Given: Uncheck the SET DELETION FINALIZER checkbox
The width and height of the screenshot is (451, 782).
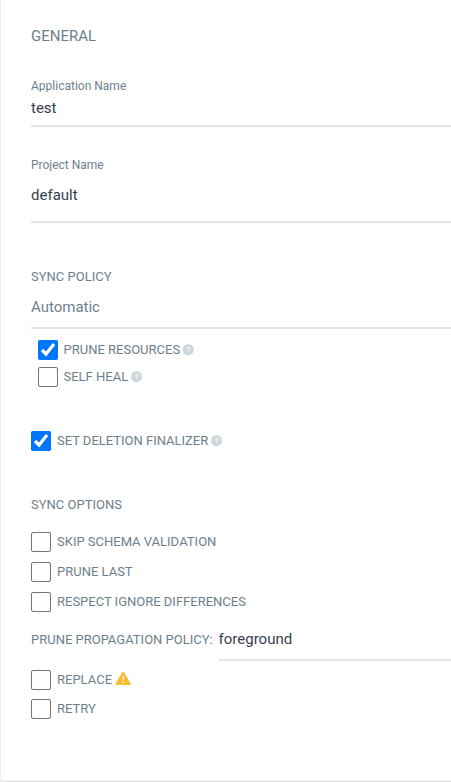Looking at the screenshot, I should click(41, 441).
